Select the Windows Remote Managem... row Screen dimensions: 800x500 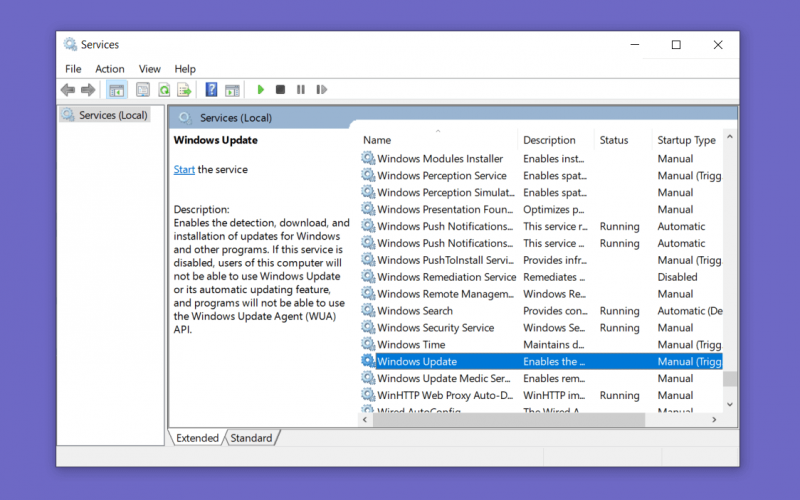click(x=541, y=293)
